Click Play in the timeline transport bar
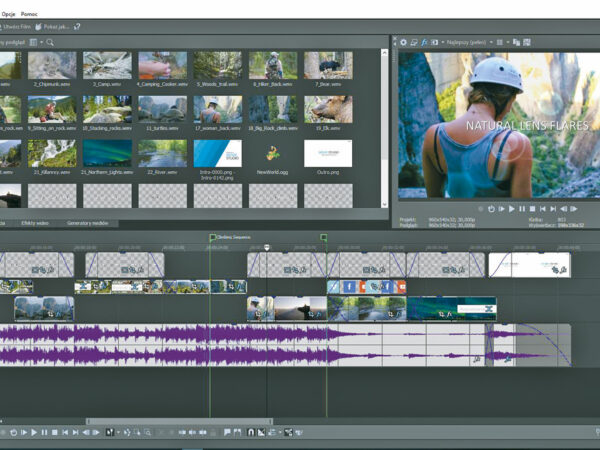Image resolution: width=600 pixels, height=450 pixels. pyautogui.click(x=34, y=432)
